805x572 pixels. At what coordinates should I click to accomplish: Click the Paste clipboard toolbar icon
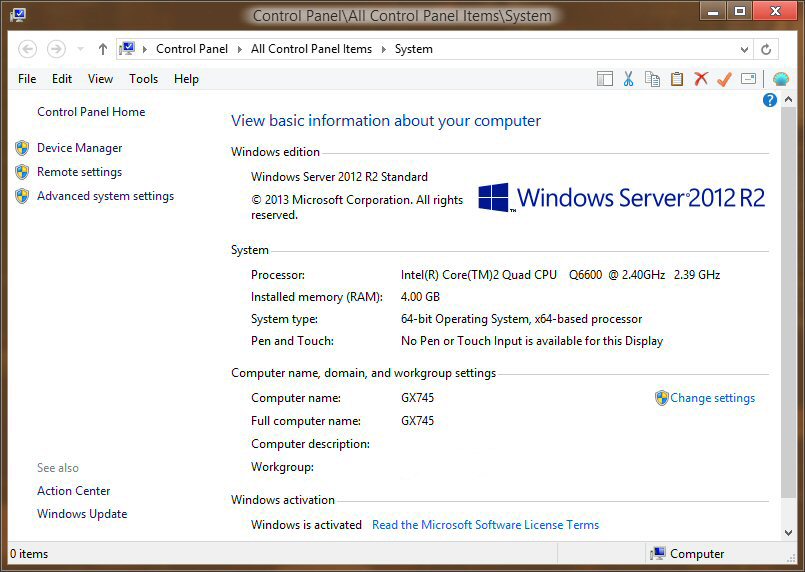[x=677, y=79]
